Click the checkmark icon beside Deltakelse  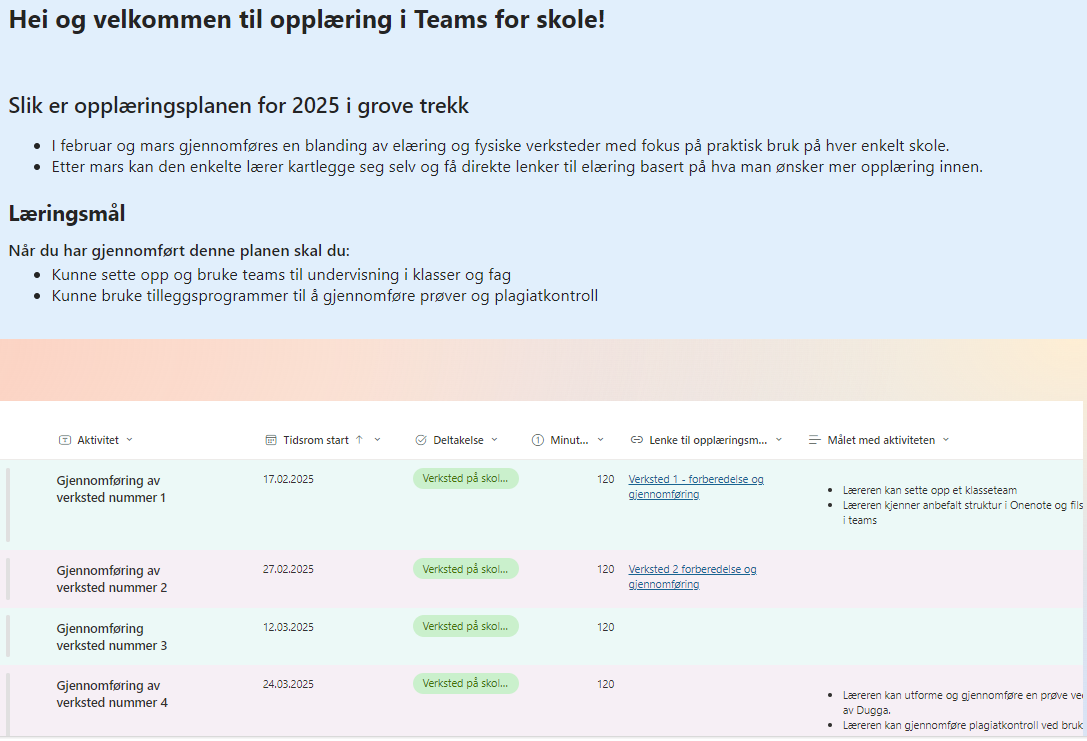point(421,440)
